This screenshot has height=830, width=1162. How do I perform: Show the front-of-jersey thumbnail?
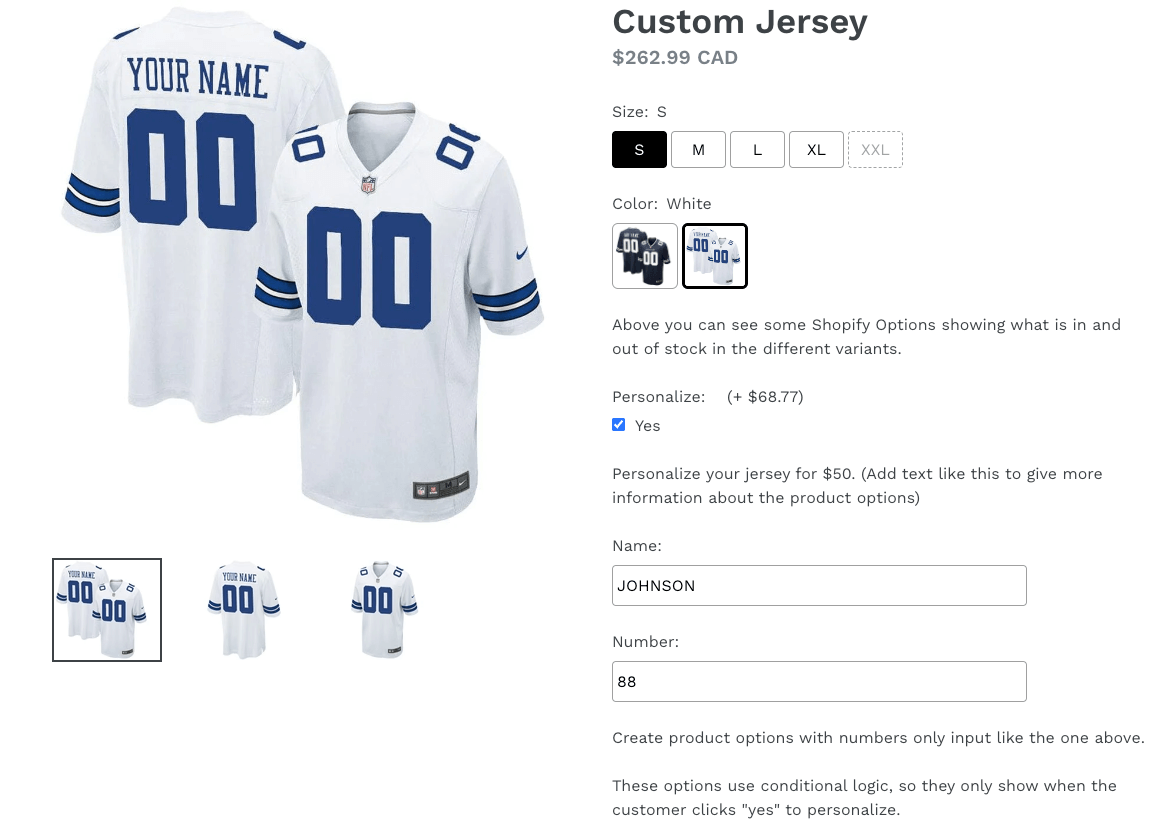coord(381,610)
